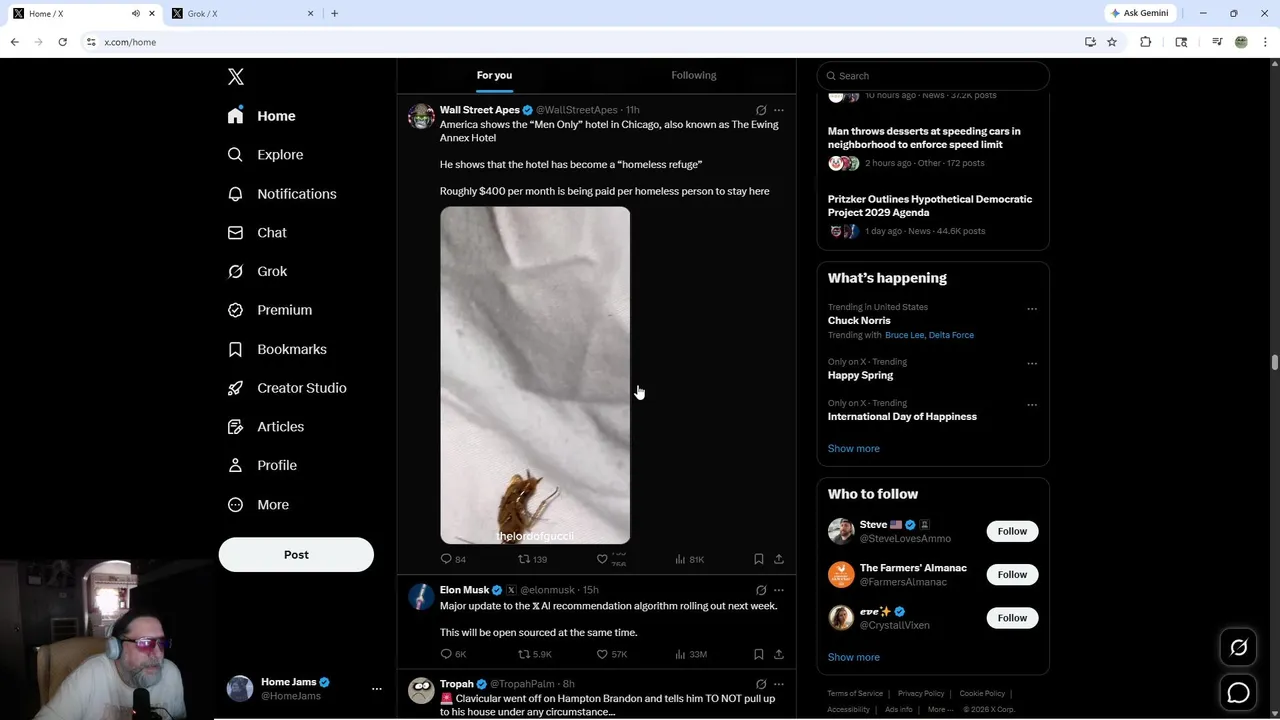The image size is (1280, 720).
Task: Open more options on Elon Musk post
Action: (779, 590)
